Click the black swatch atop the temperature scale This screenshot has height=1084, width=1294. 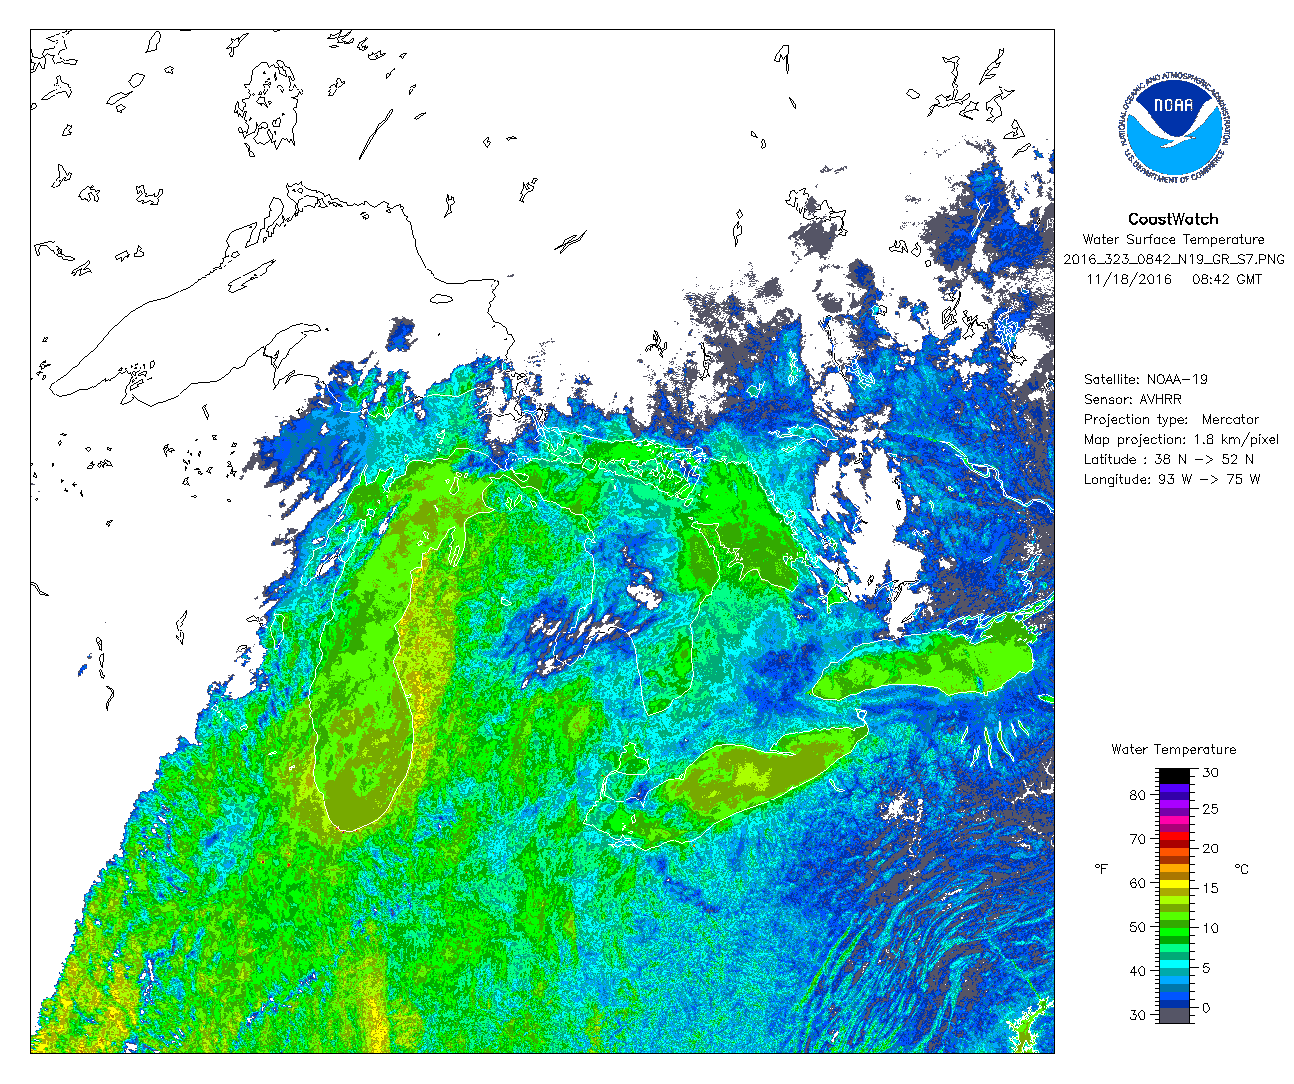(1174, 776)
